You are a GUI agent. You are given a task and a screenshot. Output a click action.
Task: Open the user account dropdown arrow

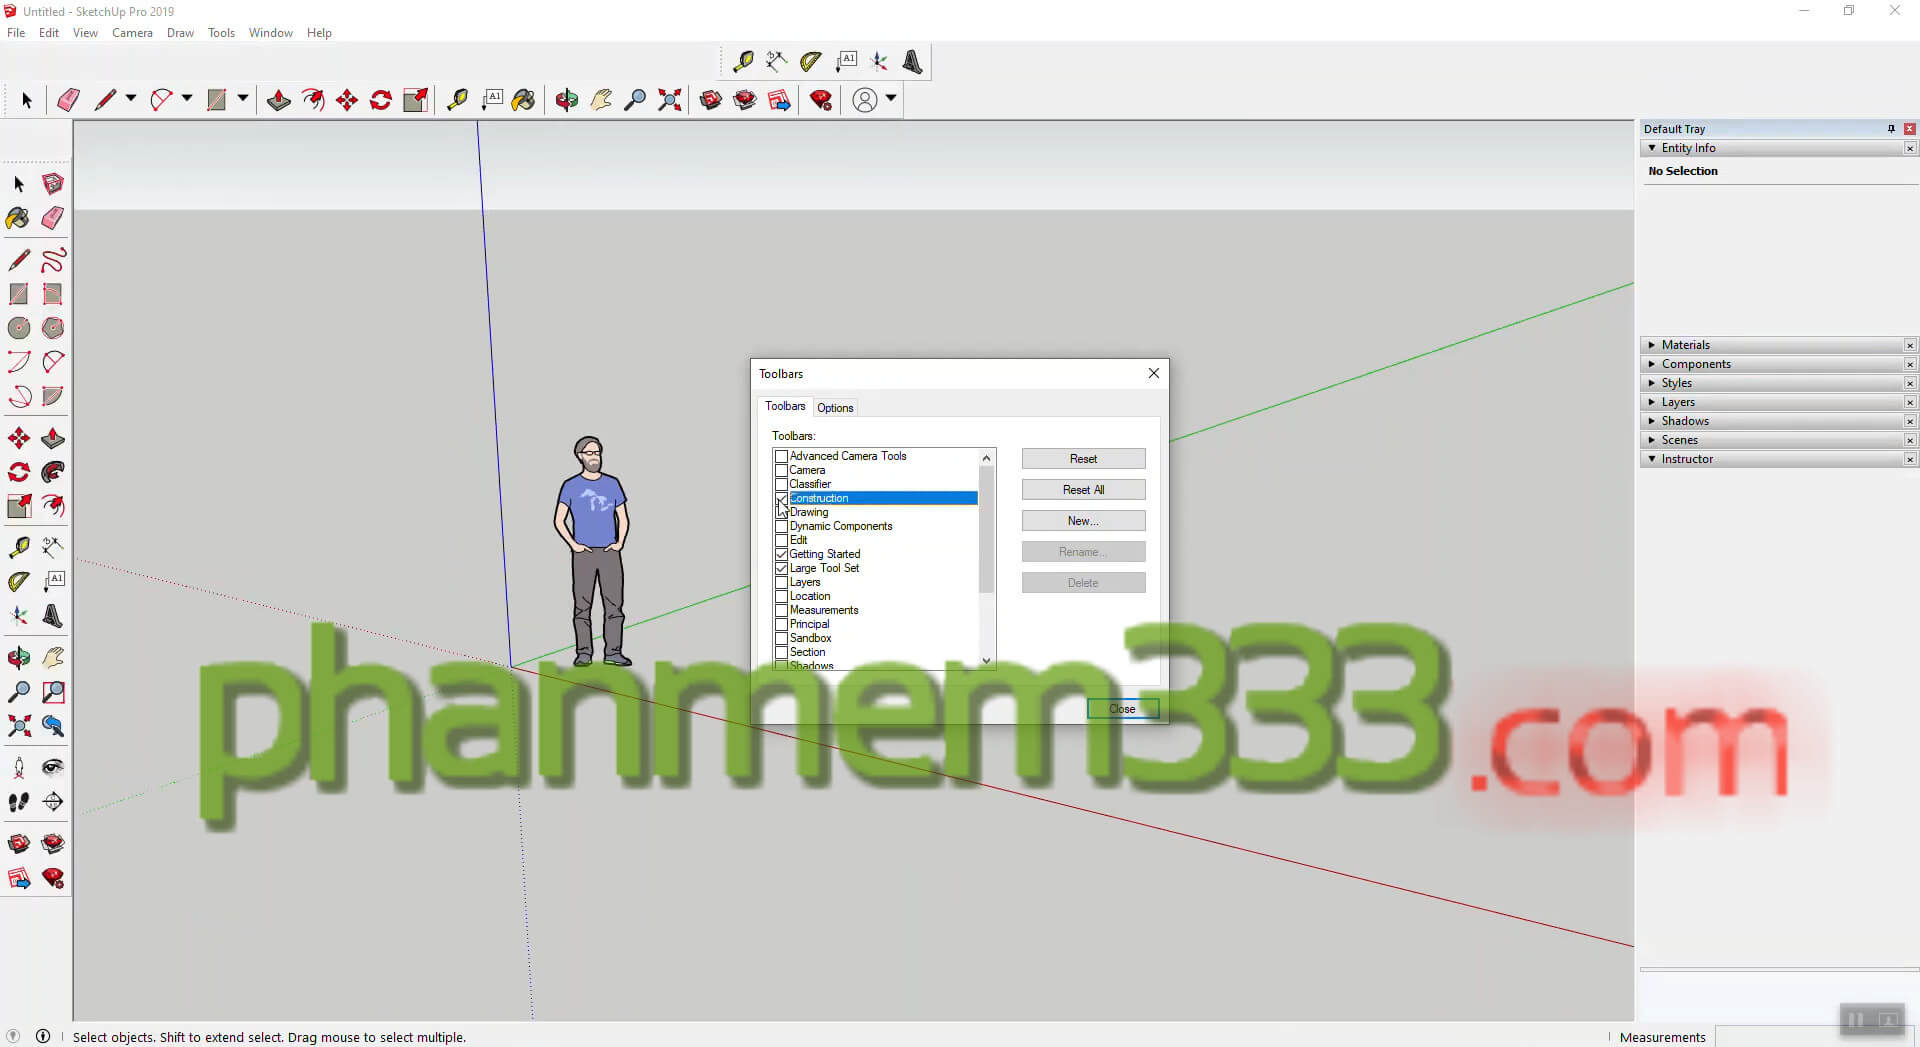point(891,99)
